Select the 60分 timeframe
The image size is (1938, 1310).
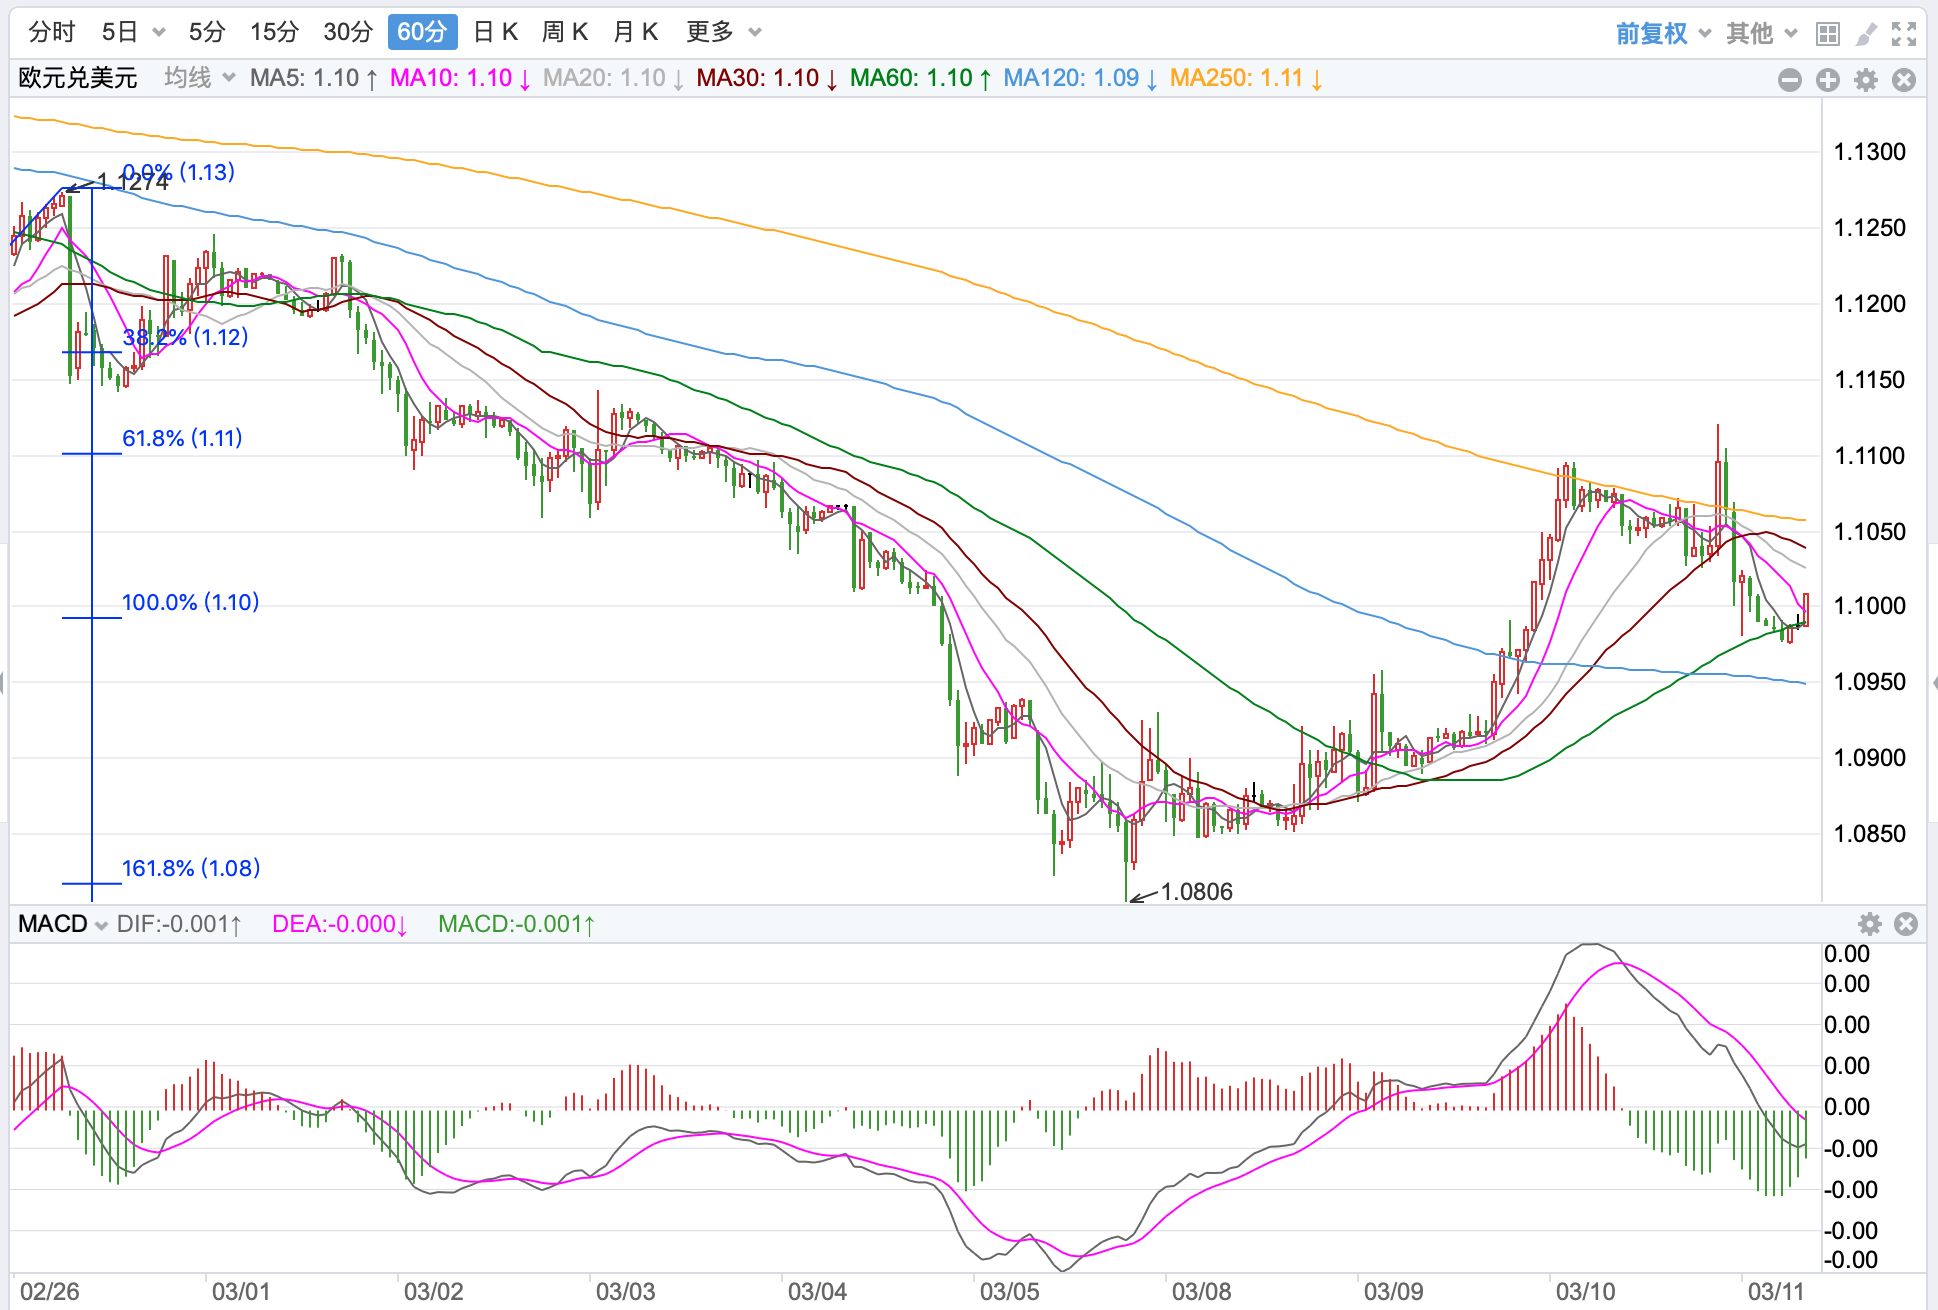pos(422,32)
